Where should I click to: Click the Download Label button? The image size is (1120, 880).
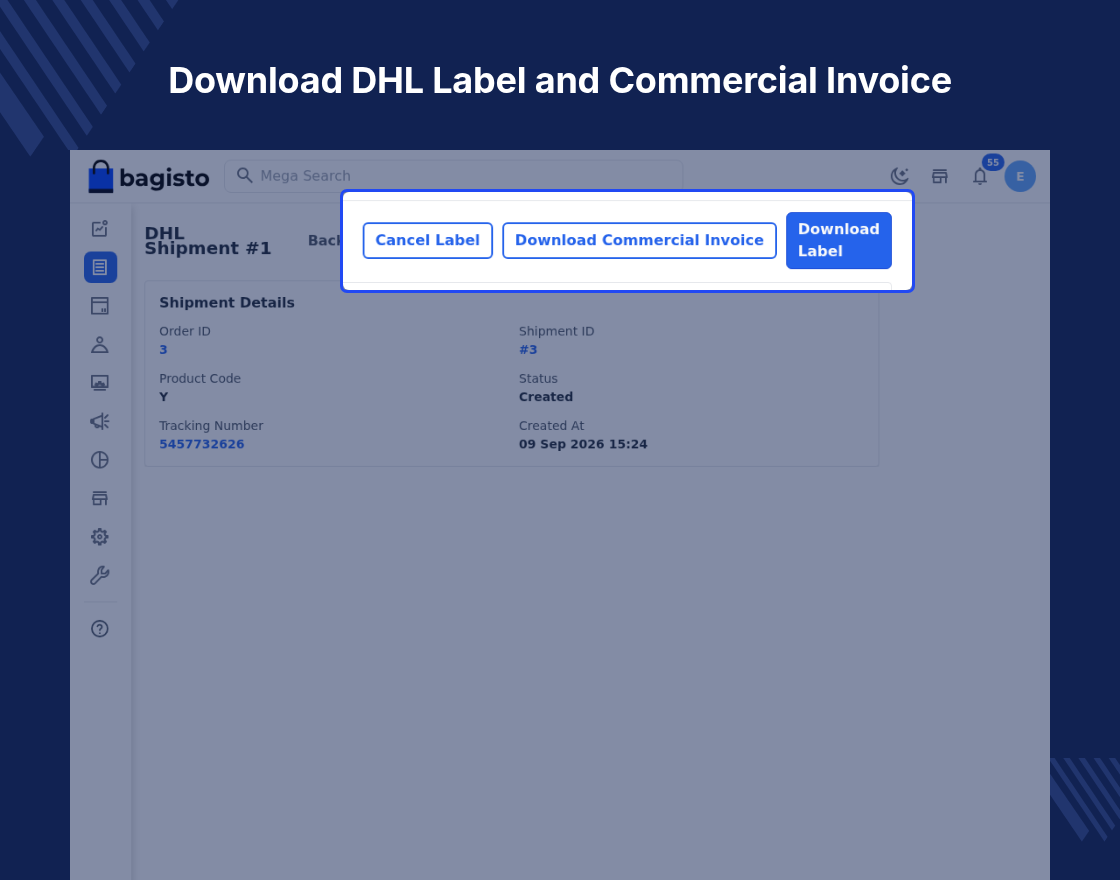pos(839,241)
